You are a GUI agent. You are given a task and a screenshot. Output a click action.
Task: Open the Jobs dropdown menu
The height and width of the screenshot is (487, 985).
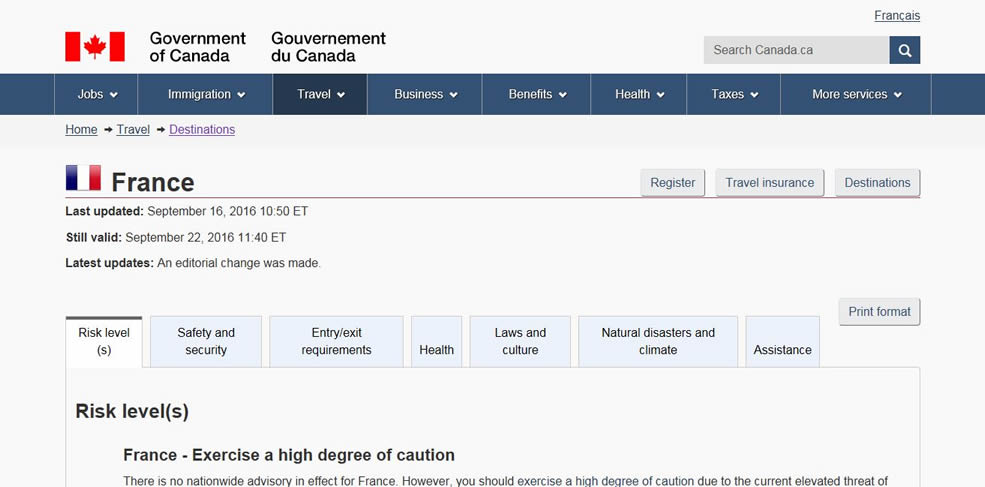(x=96, y=94)
